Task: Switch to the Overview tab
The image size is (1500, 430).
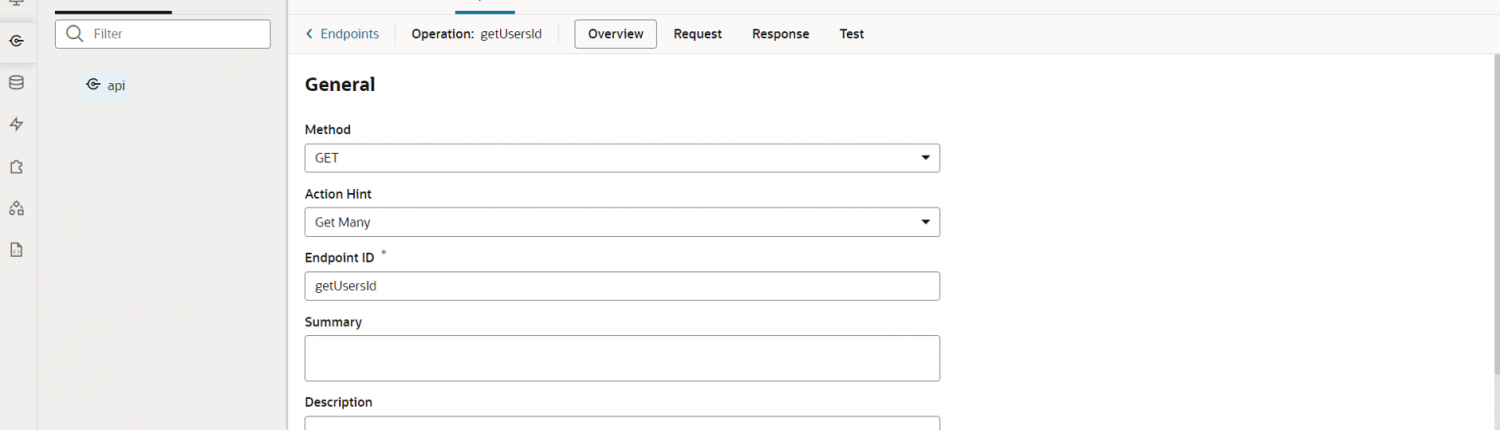Action: pyautogui.click(x=615, y=34)
